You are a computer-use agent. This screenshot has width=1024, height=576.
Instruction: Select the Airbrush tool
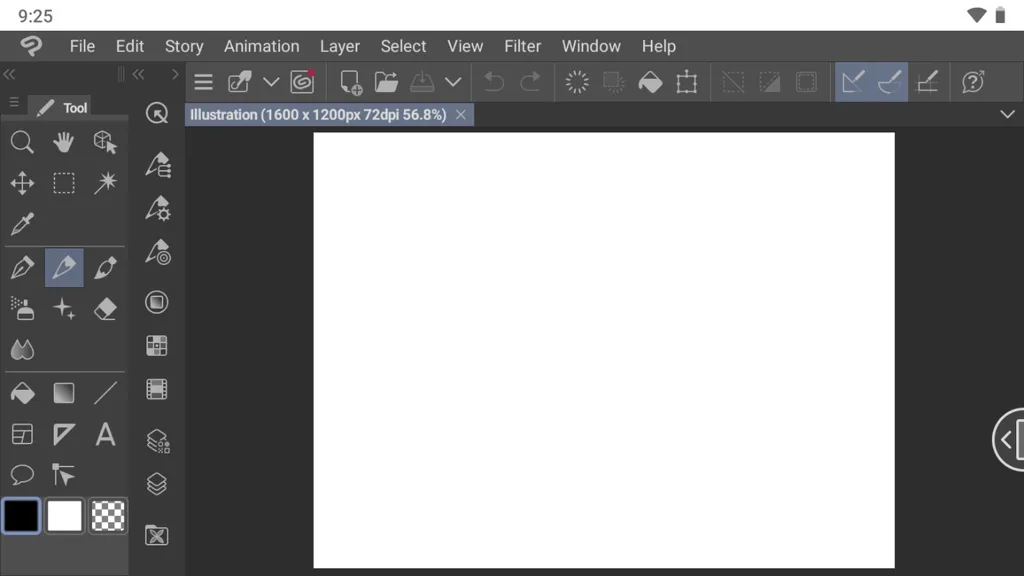click(22, 308)
